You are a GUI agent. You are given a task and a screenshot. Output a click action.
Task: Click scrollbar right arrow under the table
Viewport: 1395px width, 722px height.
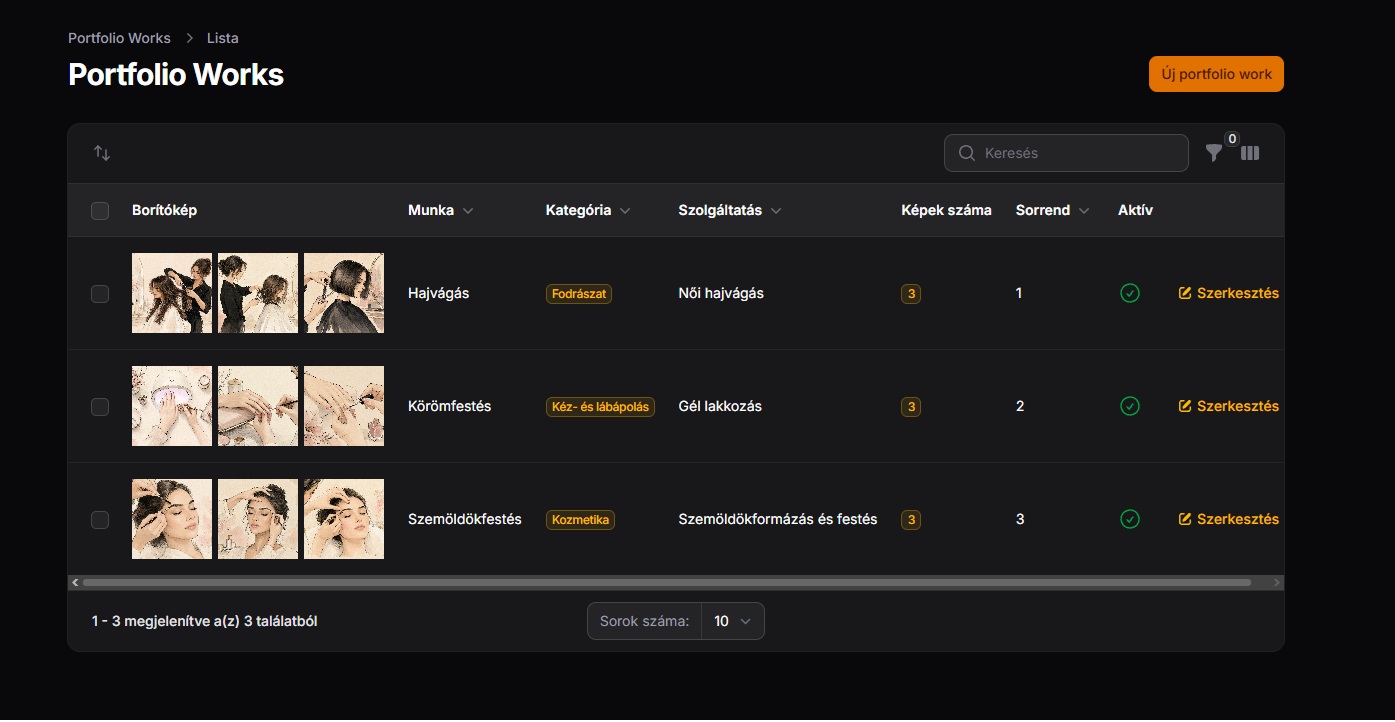(x=1276, y=582)
